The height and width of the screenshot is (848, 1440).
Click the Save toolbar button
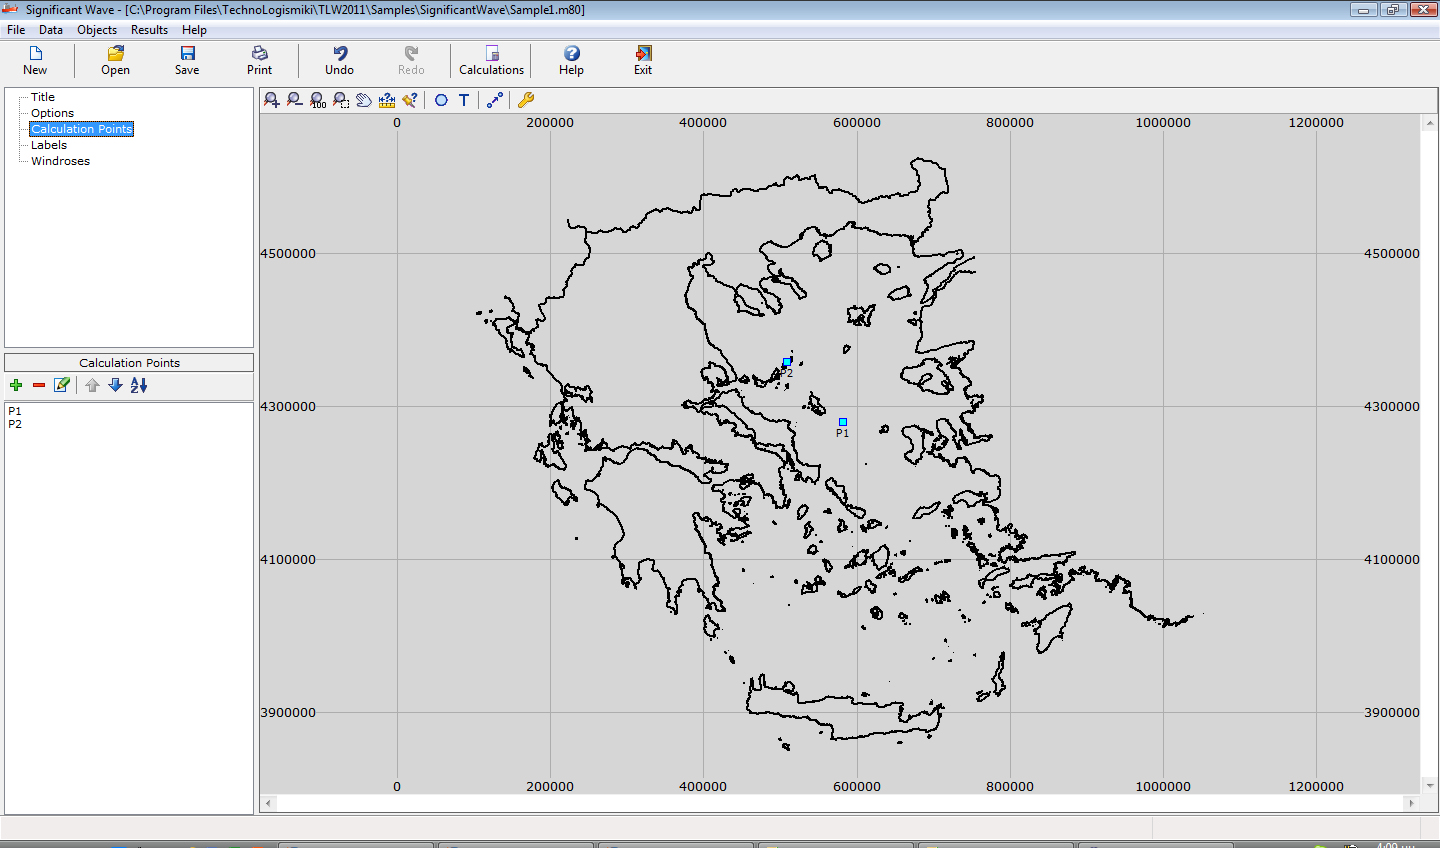pyautogui.click(x=187, y=60)
